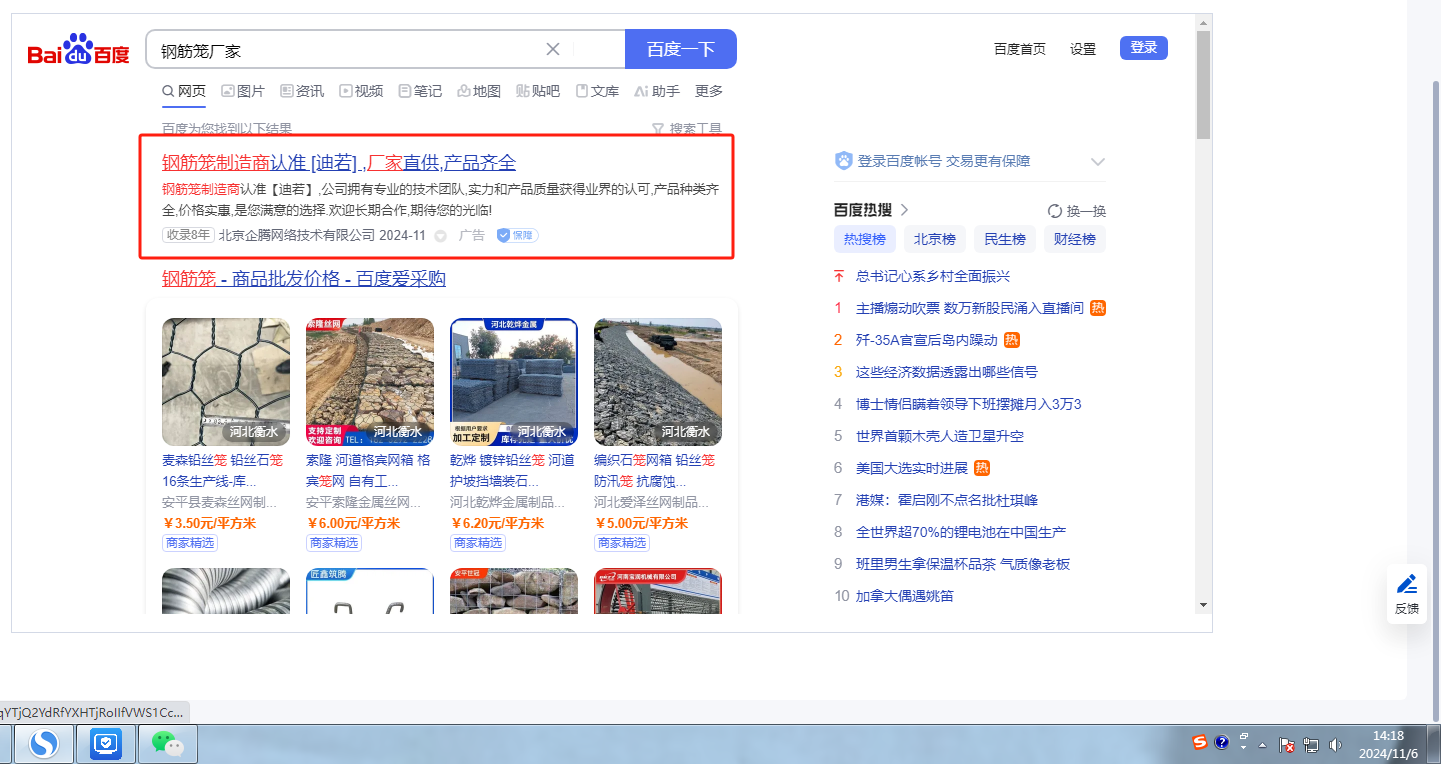Select the 北京榜 tab

click(934, 239)
